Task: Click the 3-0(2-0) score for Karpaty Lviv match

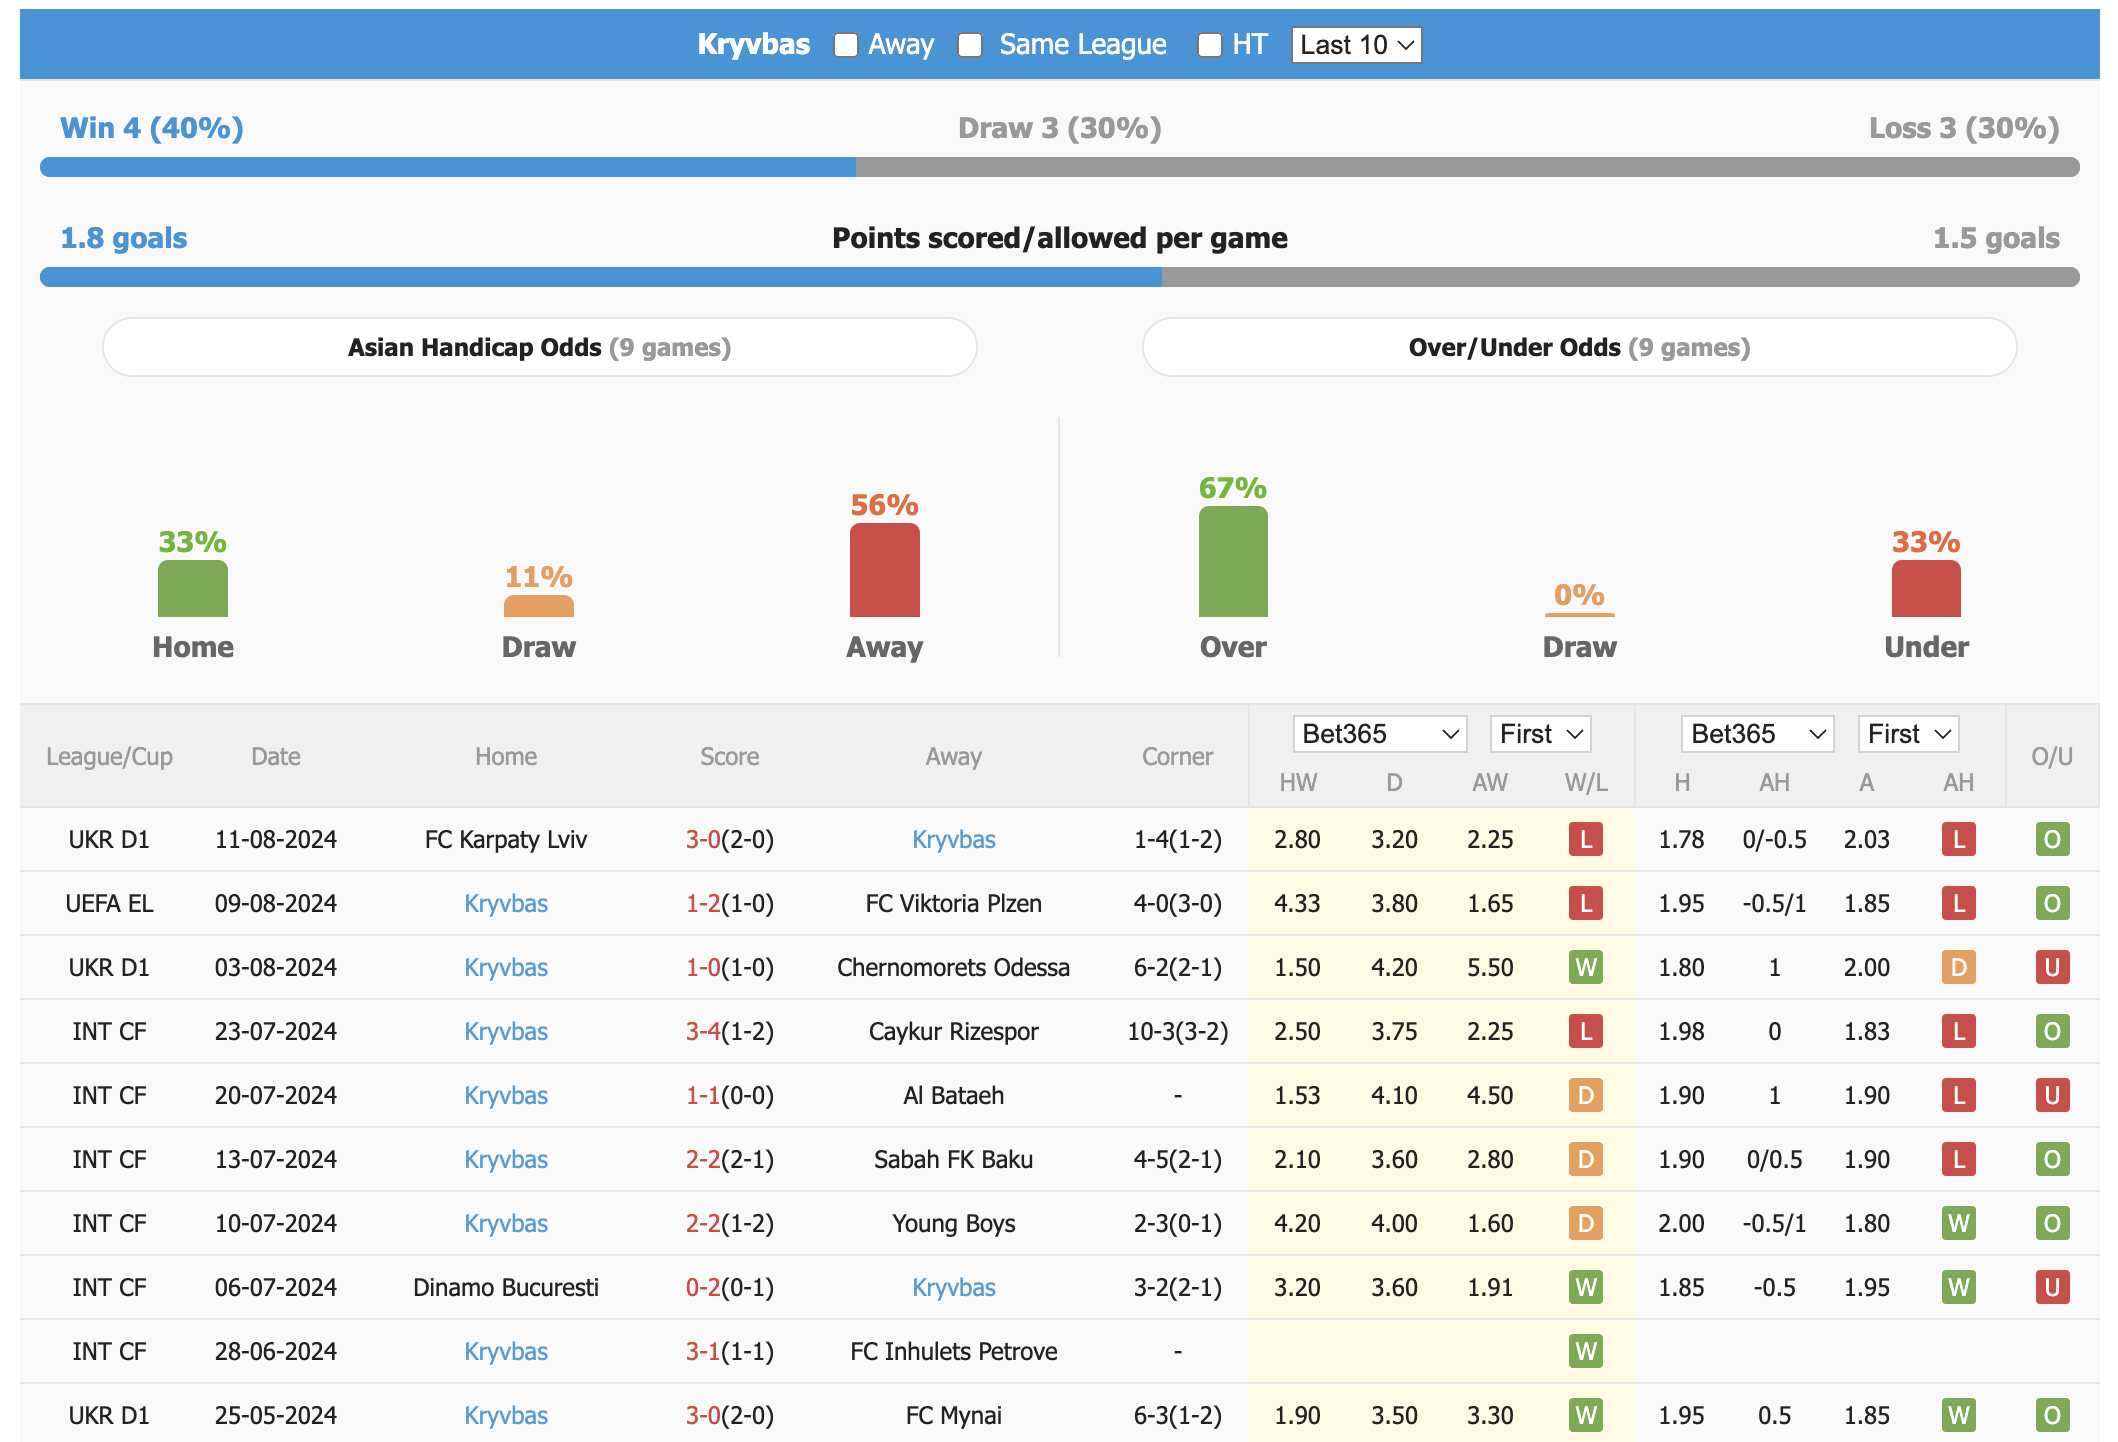Action: 730,839
